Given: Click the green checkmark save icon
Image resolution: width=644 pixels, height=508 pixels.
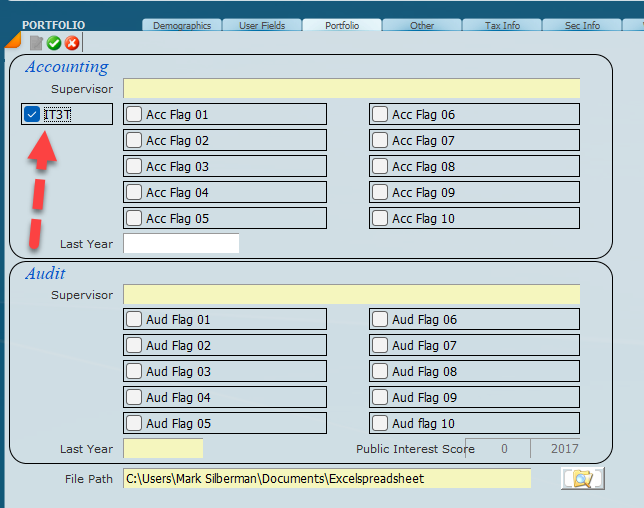Looking at the screenshot, I should (x=54, y=43).
